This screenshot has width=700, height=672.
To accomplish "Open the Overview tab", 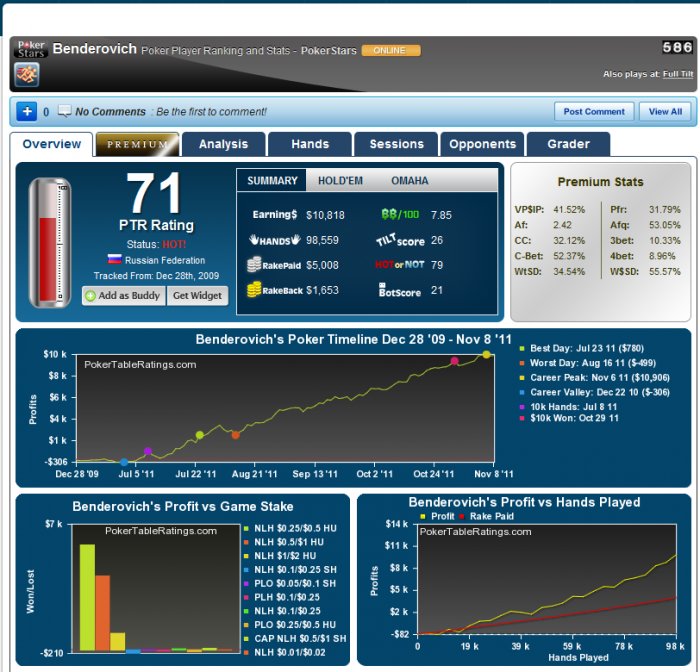I will pos(52,144).
